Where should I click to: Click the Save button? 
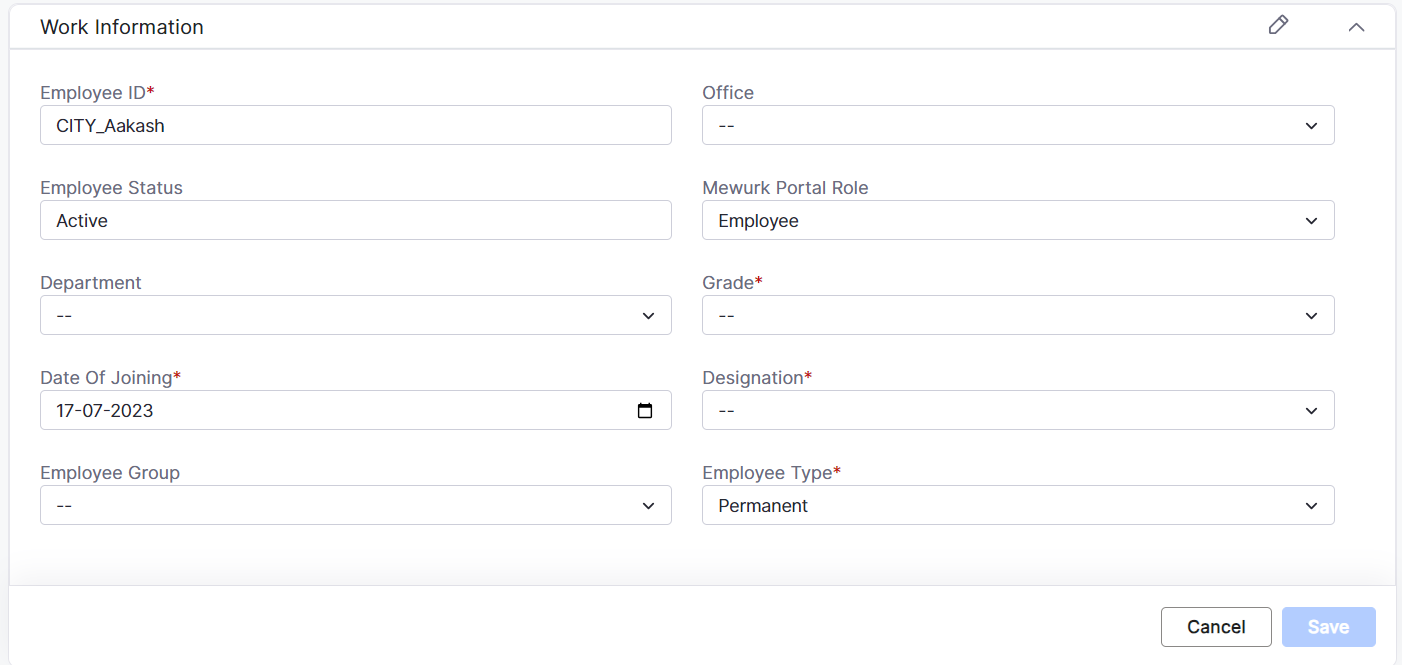[x=1328, y=627]
